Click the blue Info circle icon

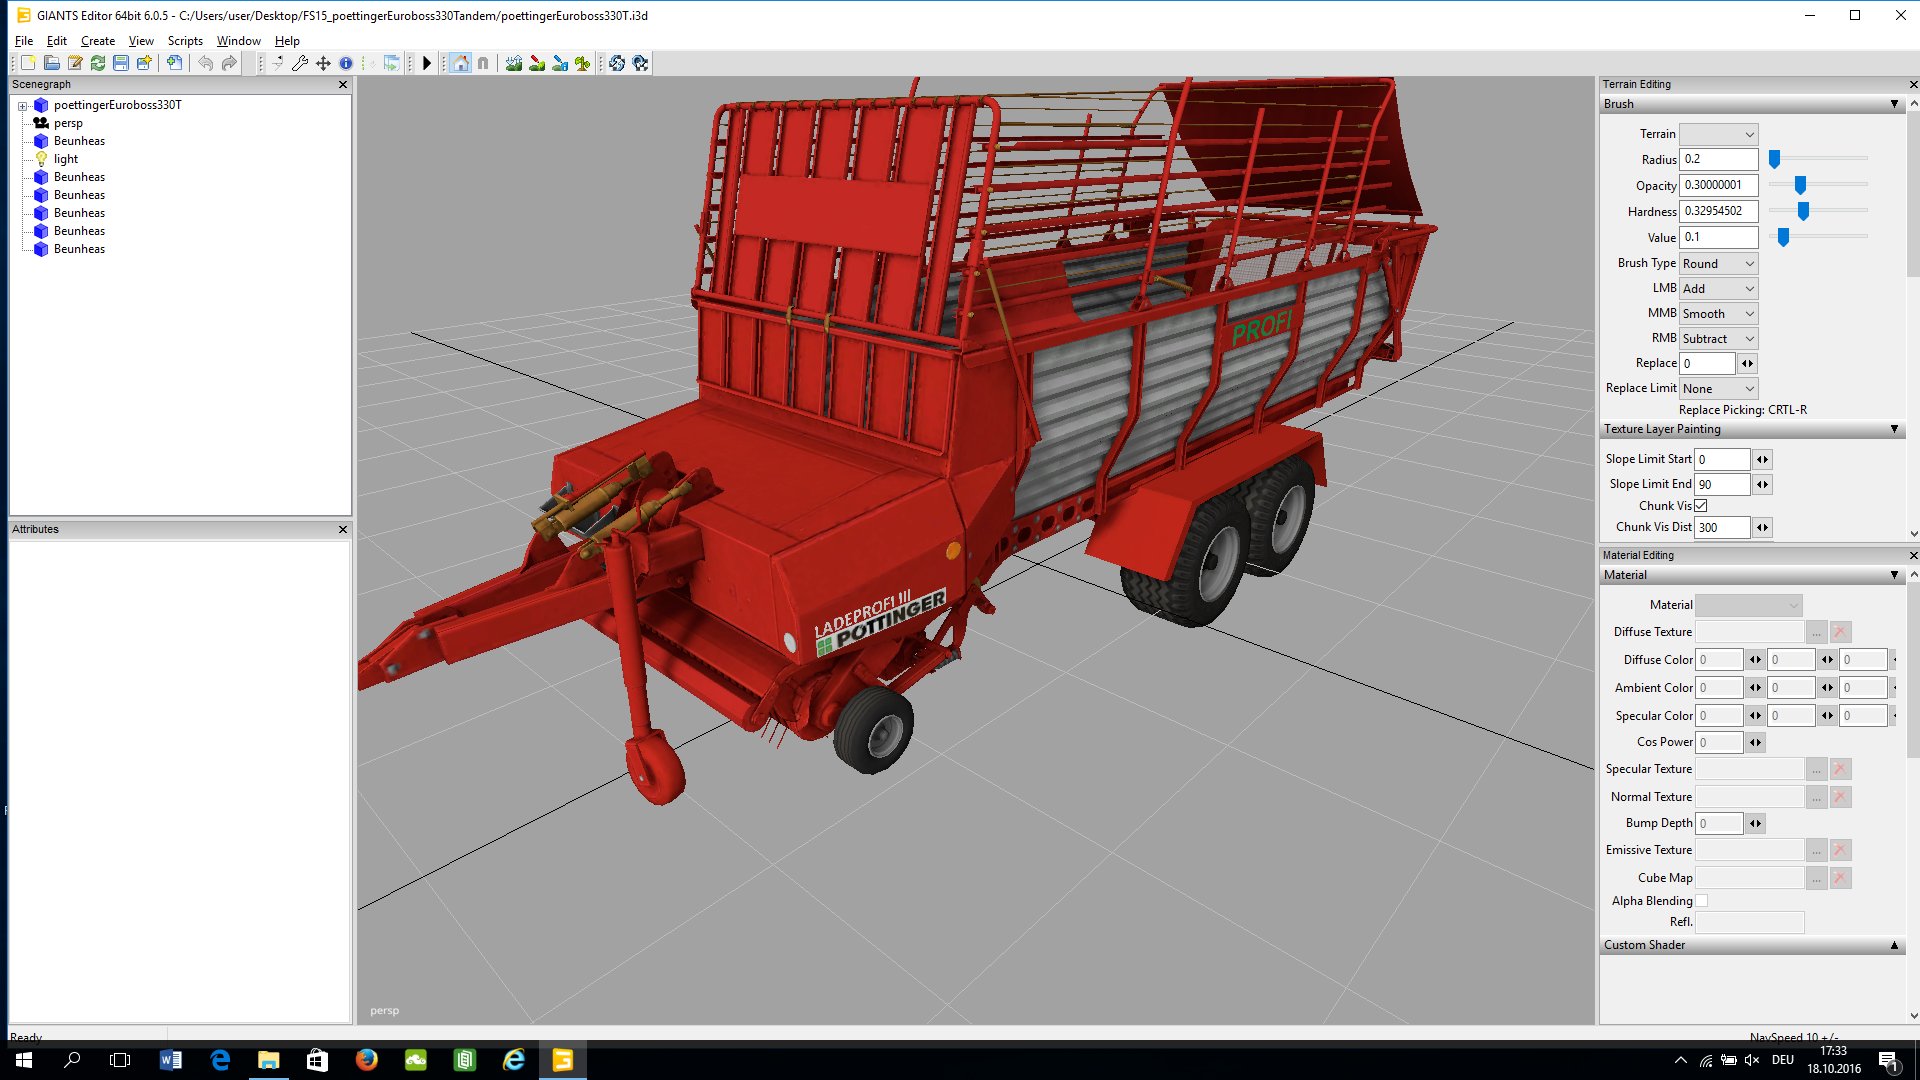click(346, 63)
